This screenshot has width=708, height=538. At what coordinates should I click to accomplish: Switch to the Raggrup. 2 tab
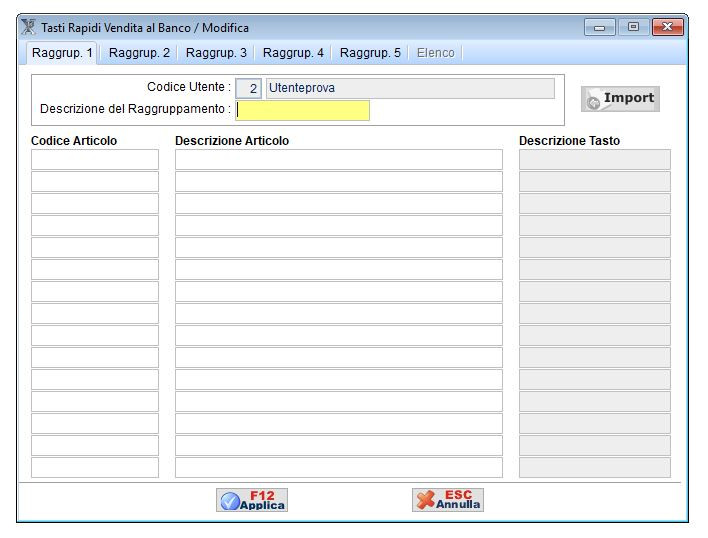(139, 53)
